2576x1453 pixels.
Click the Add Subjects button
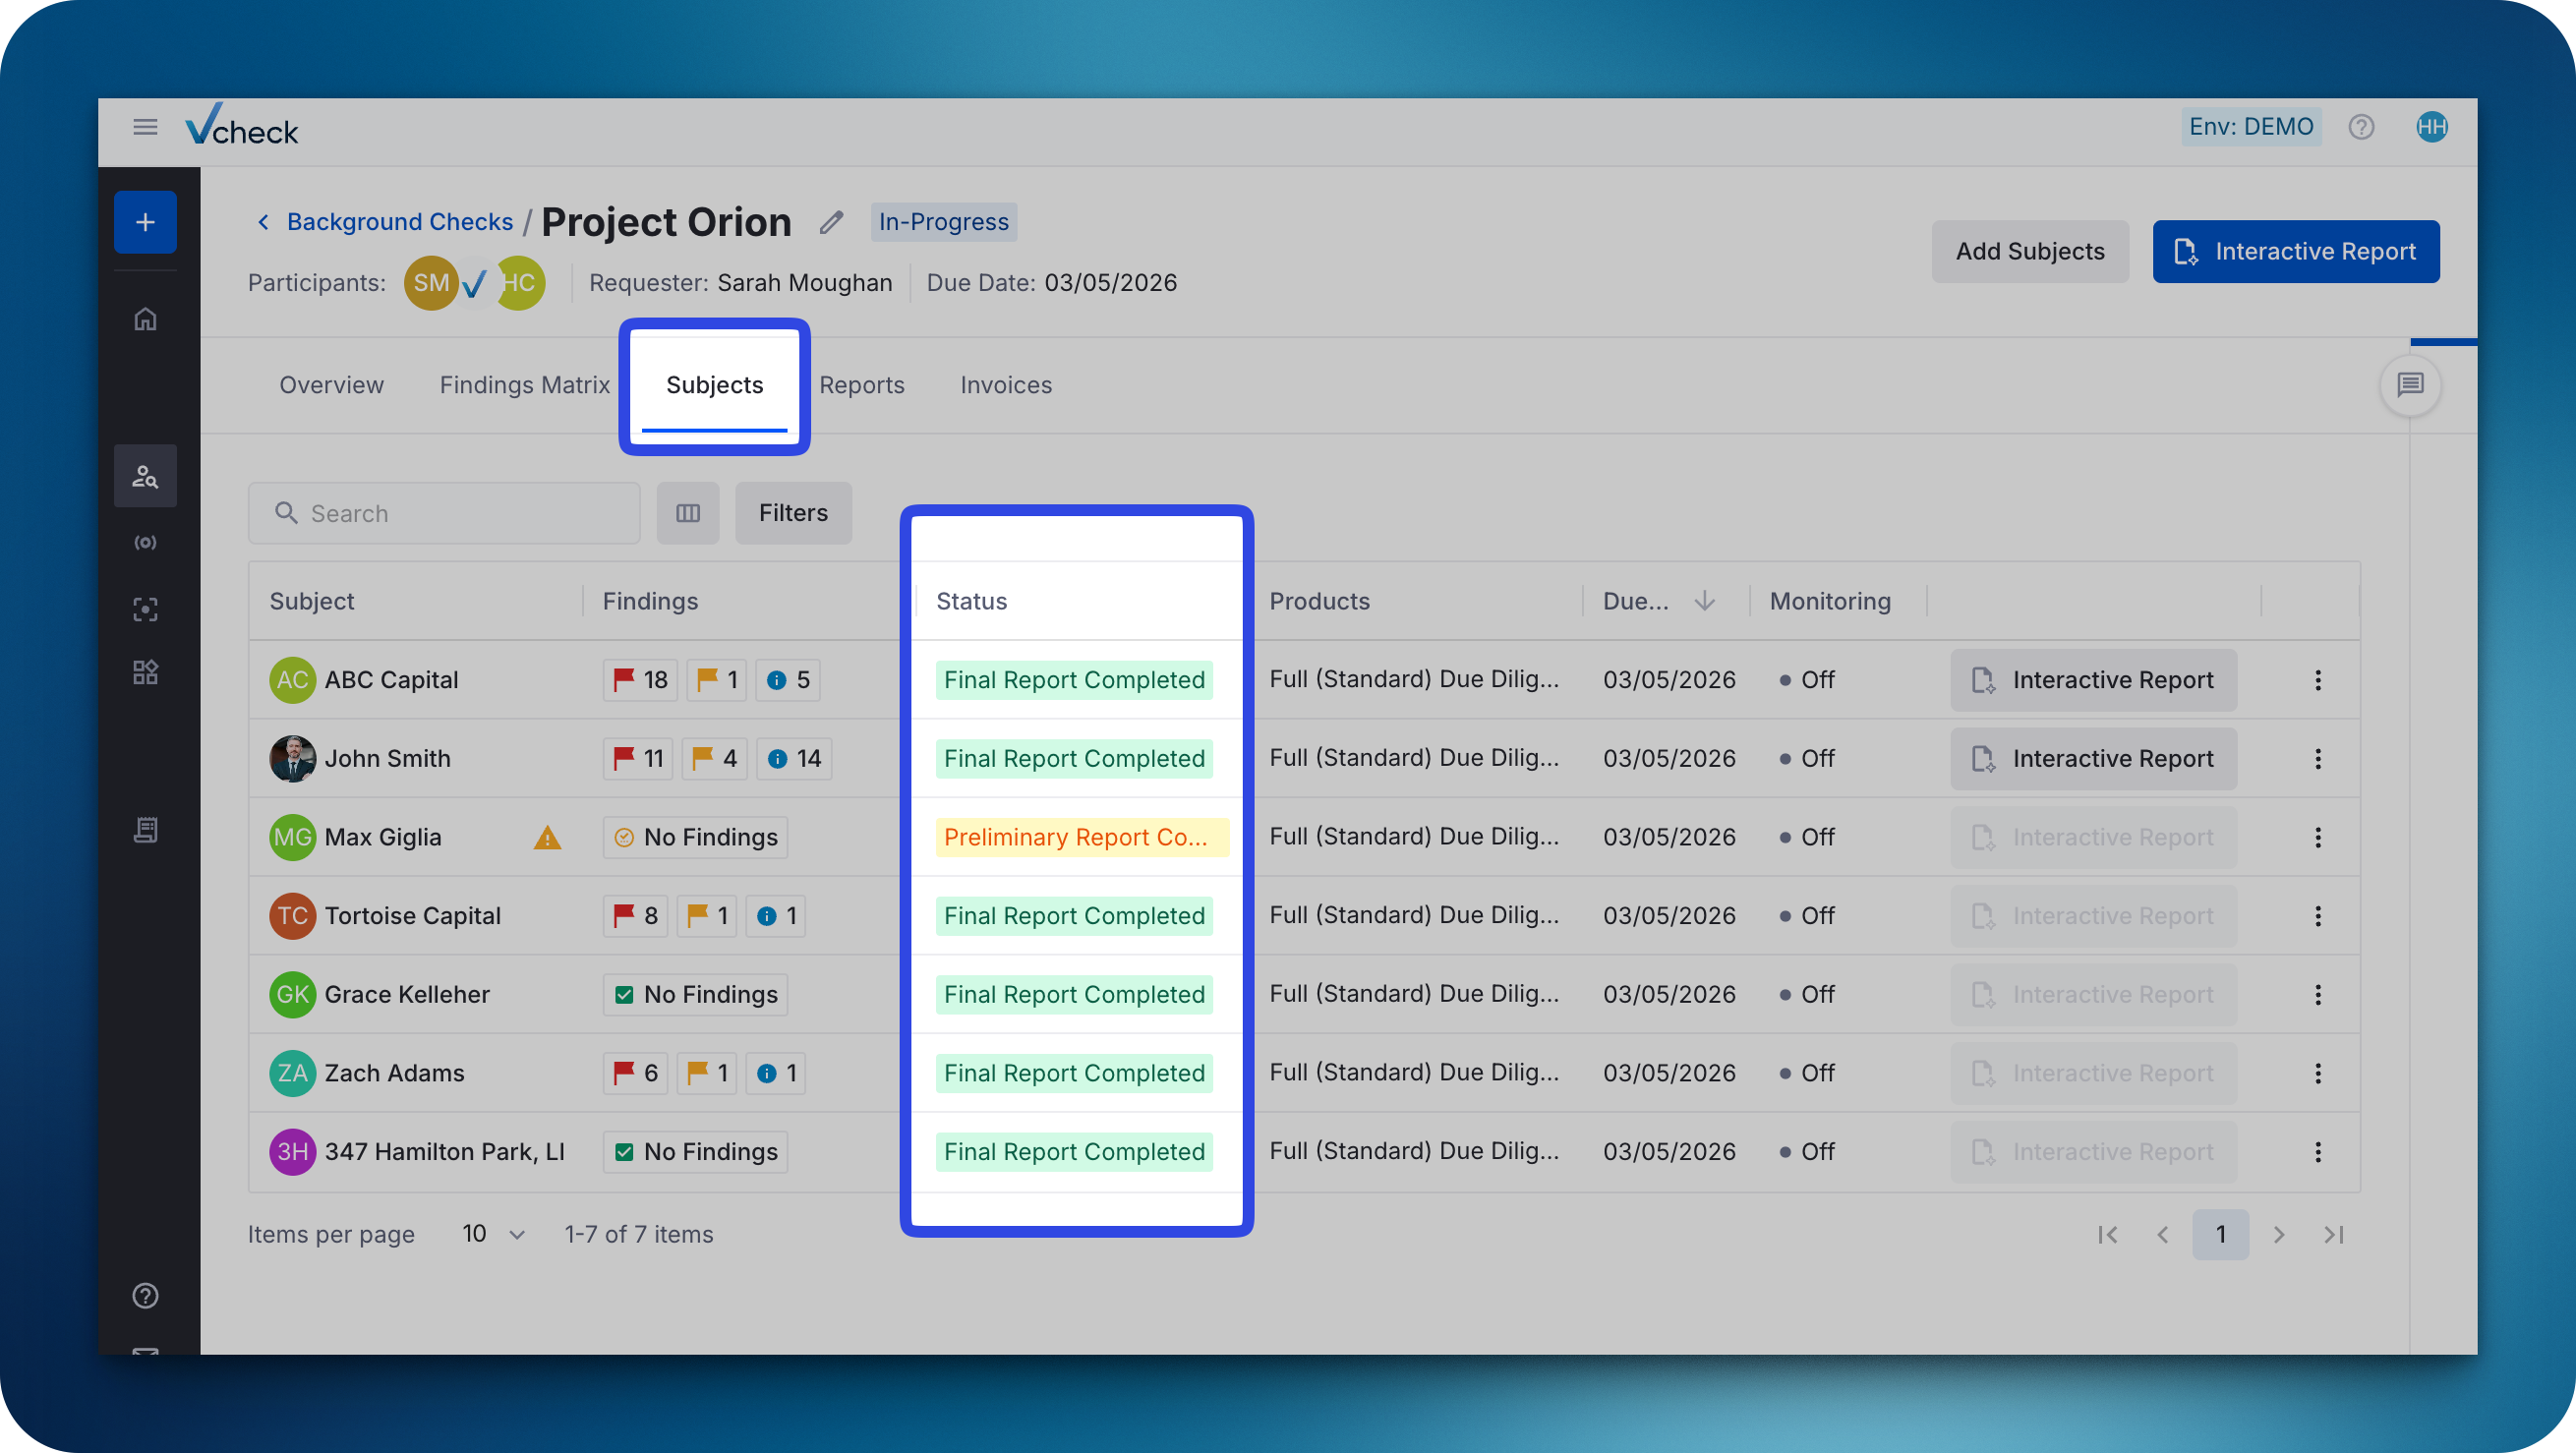(x=2029, y=251)
